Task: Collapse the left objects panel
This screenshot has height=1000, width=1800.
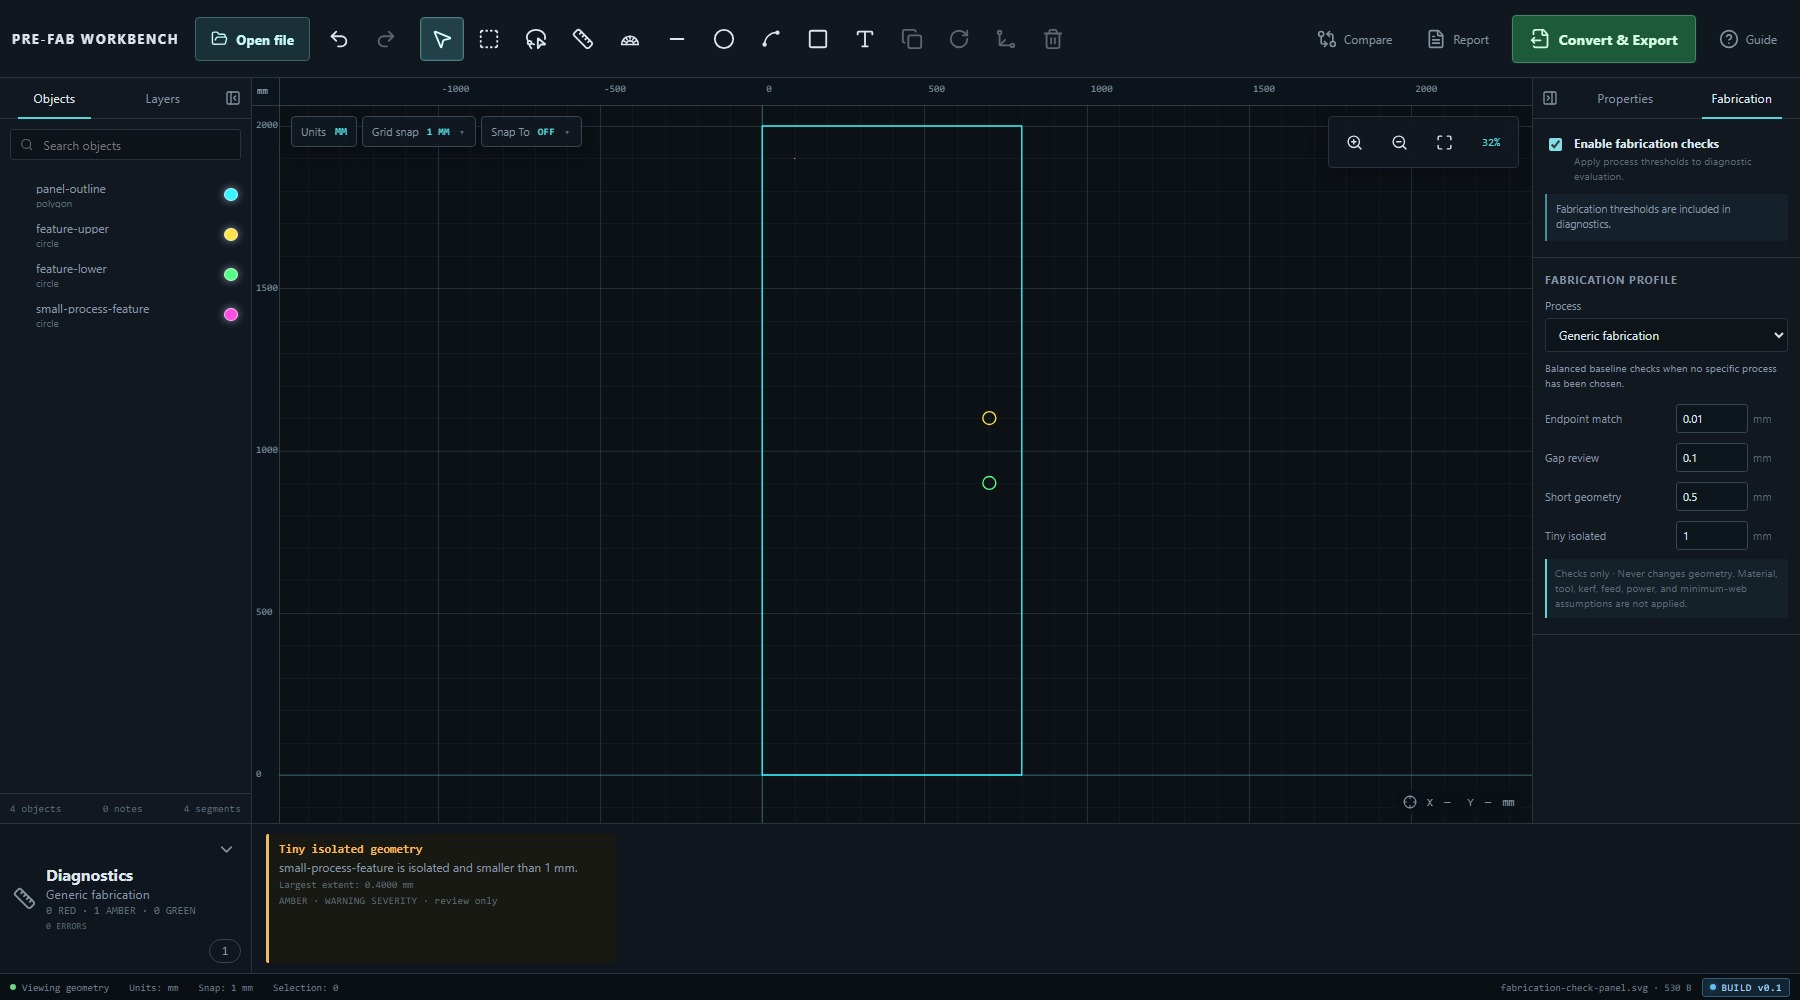Action: [x=233, y=98]
